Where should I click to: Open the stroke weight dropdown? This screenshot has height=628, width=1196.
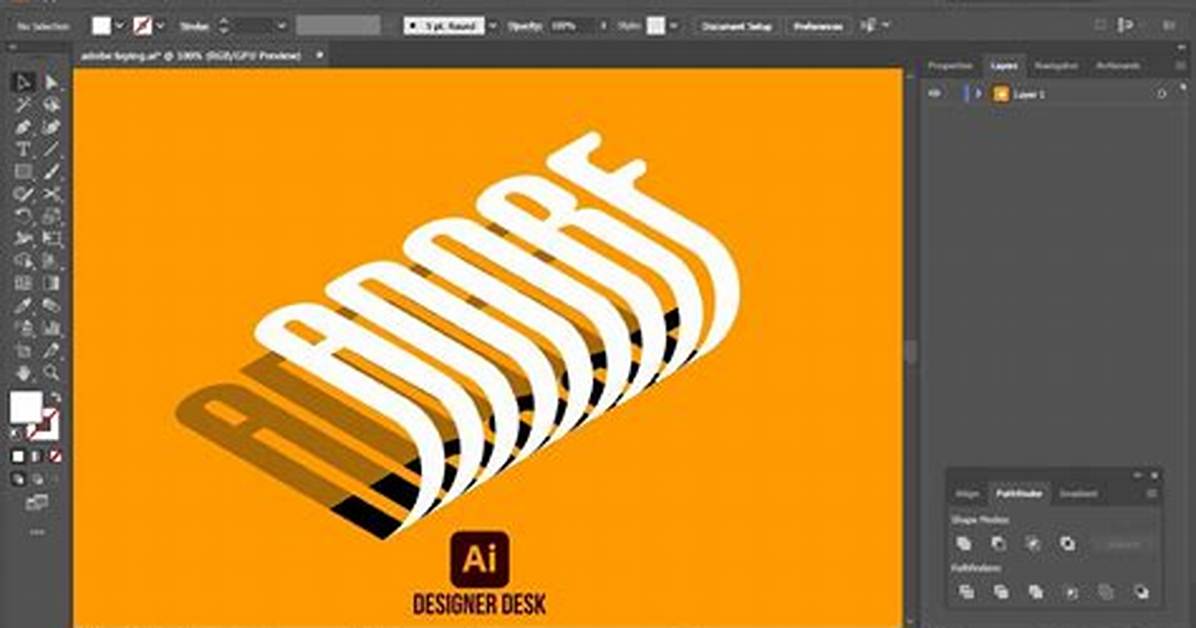coord(281,26)
